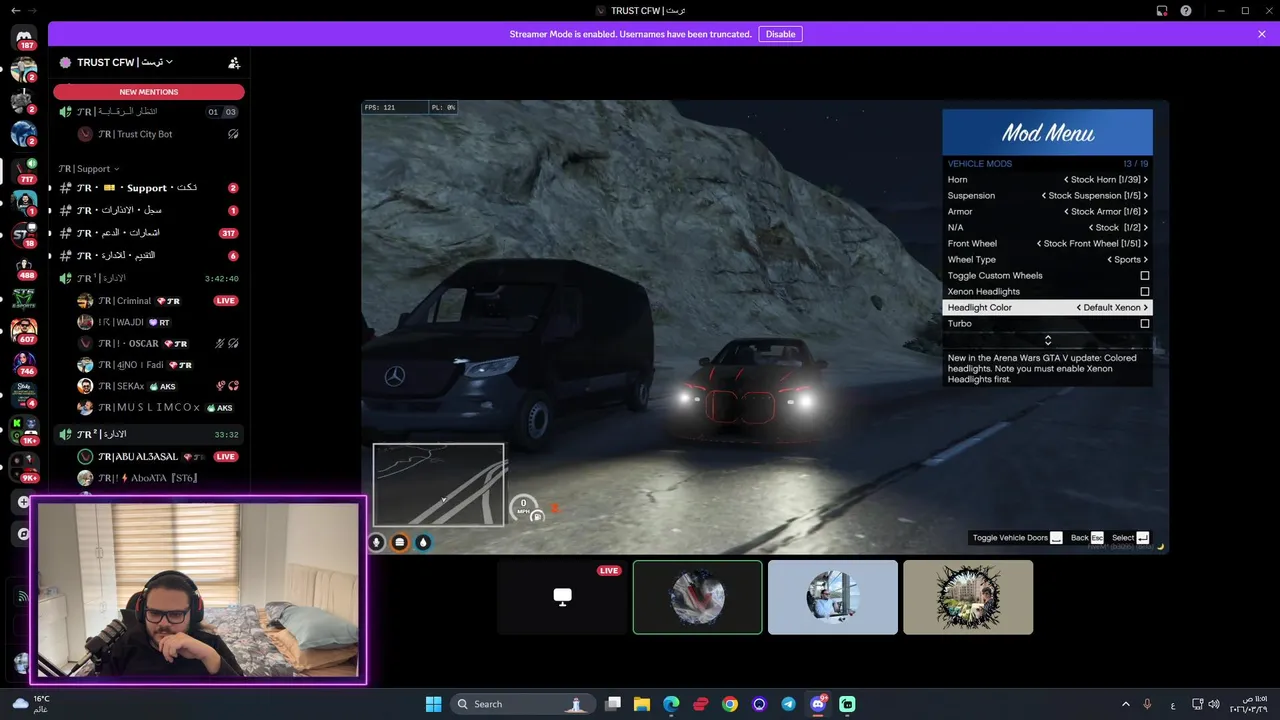Show hidden icons in the system tray
Image resolution: width=1280 pixels, height=720 pixels.
[1125, 704]
